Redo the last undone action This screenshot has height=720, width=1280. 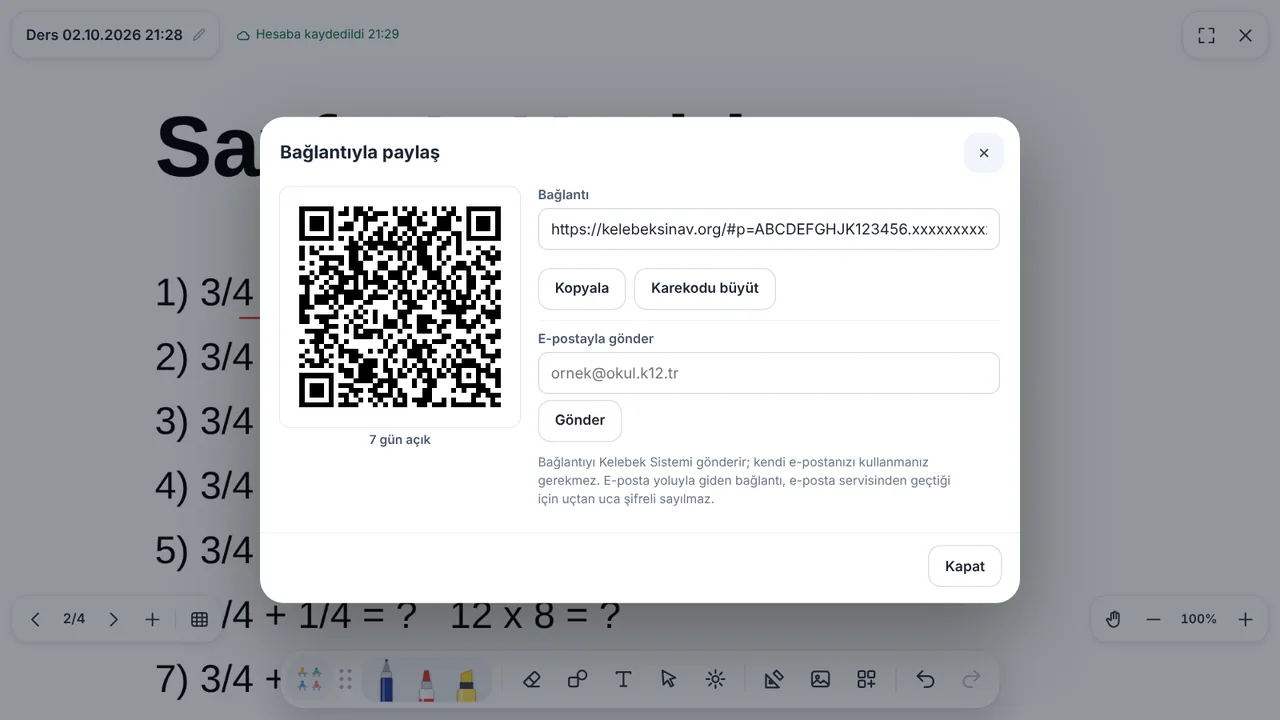click(x=971, y=679)
